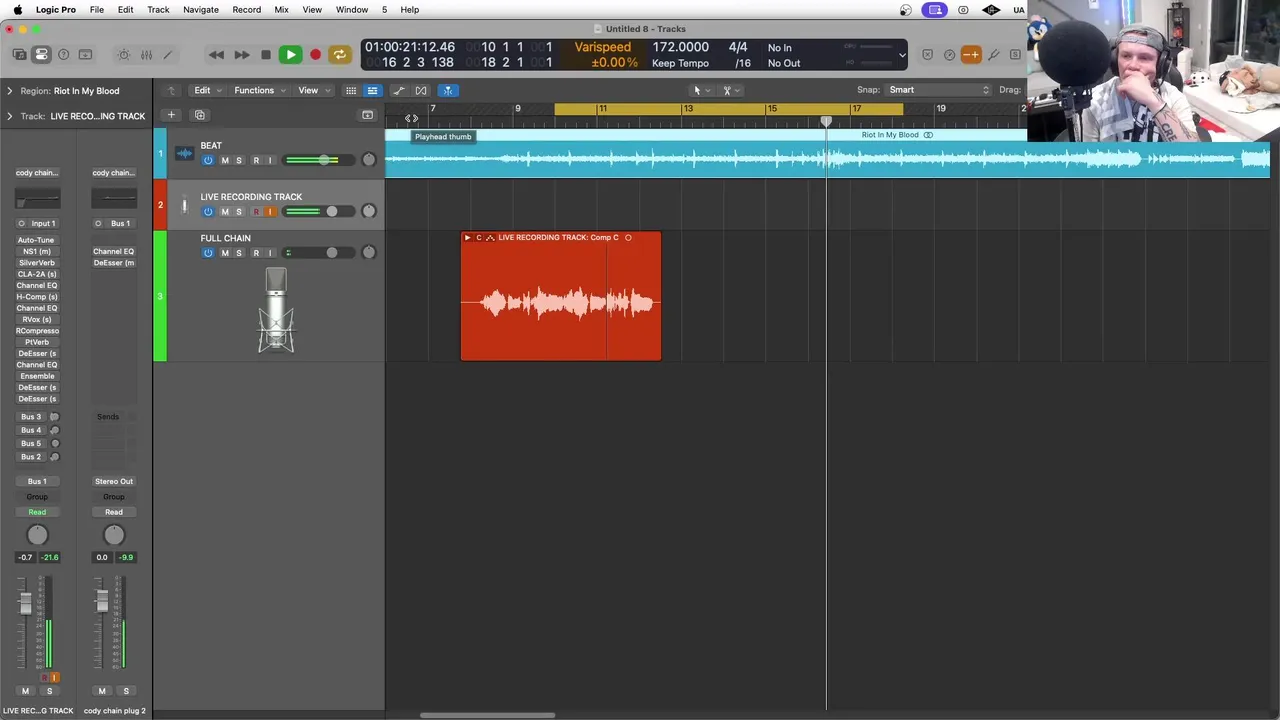Click the grid view icon
This screenshot has width=1280, height=720.
351,90
